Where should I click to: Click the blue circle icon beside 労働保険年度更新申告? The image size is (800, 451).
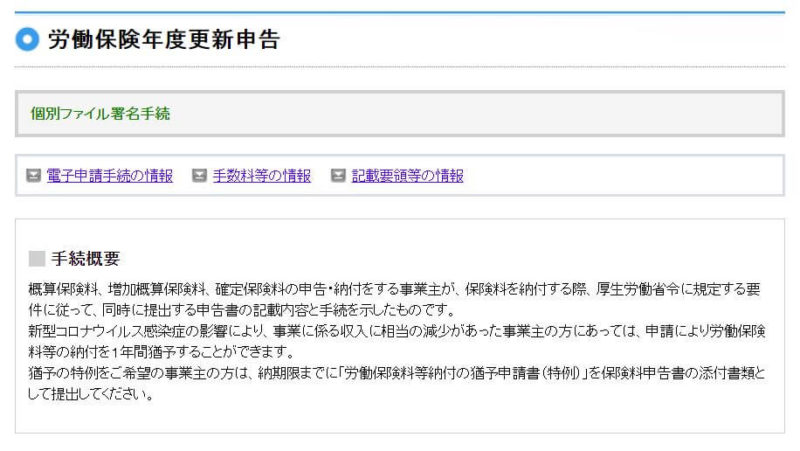pos(27,39)
